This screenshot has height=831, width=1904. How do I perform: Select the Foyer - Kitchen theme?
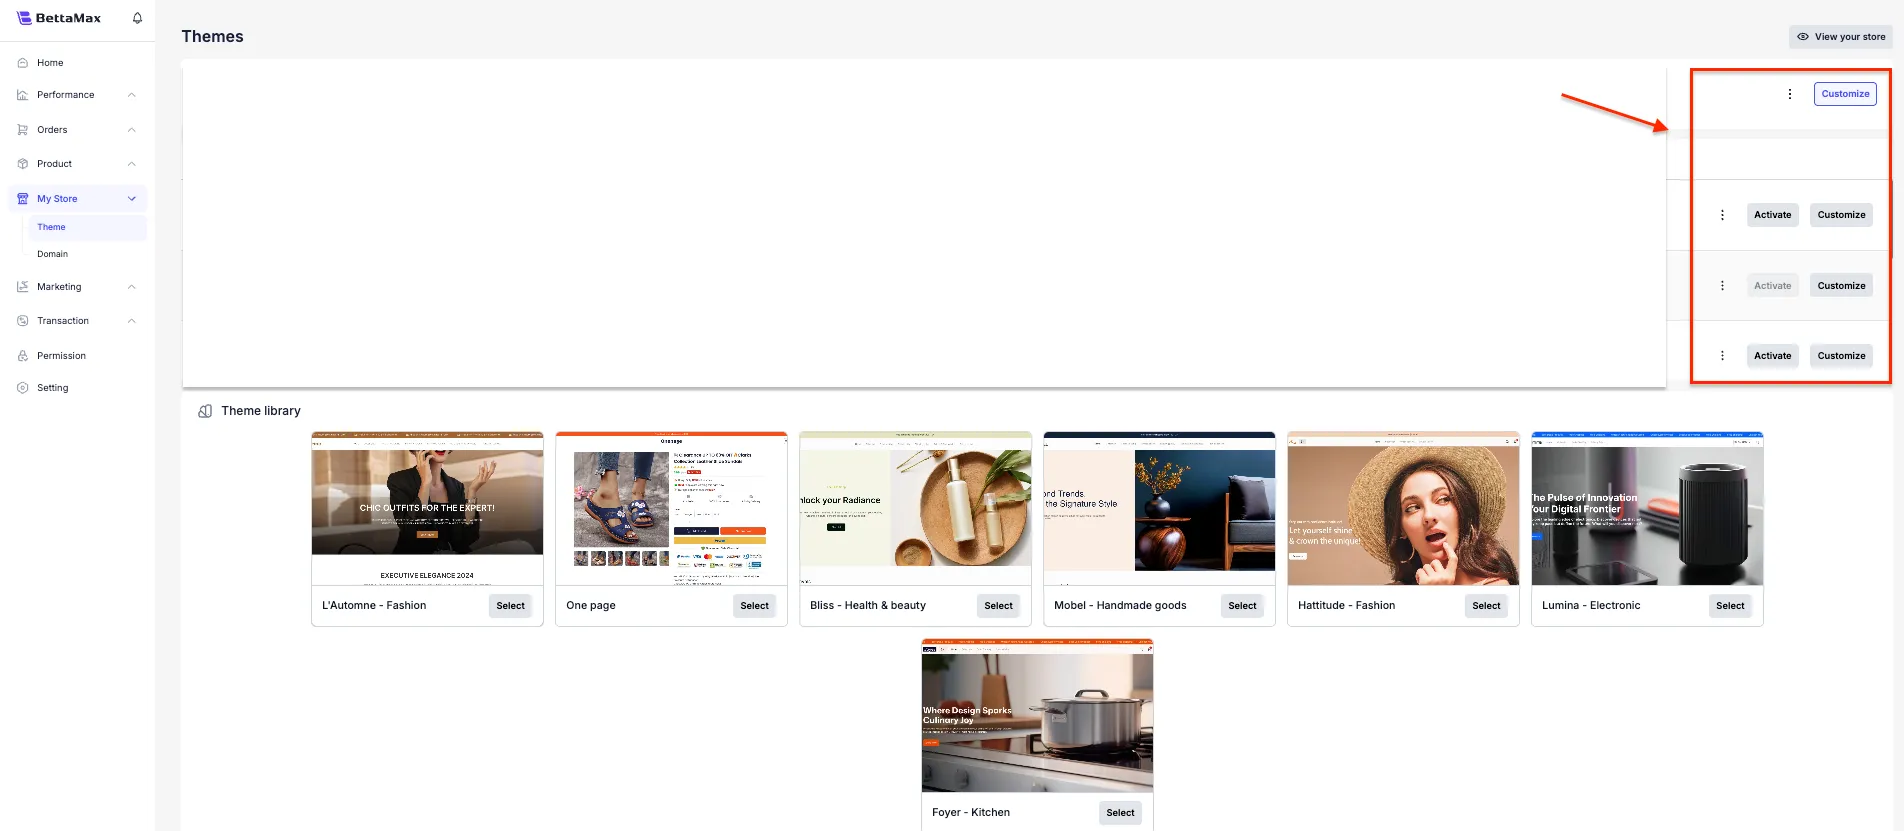(1120, 813)
